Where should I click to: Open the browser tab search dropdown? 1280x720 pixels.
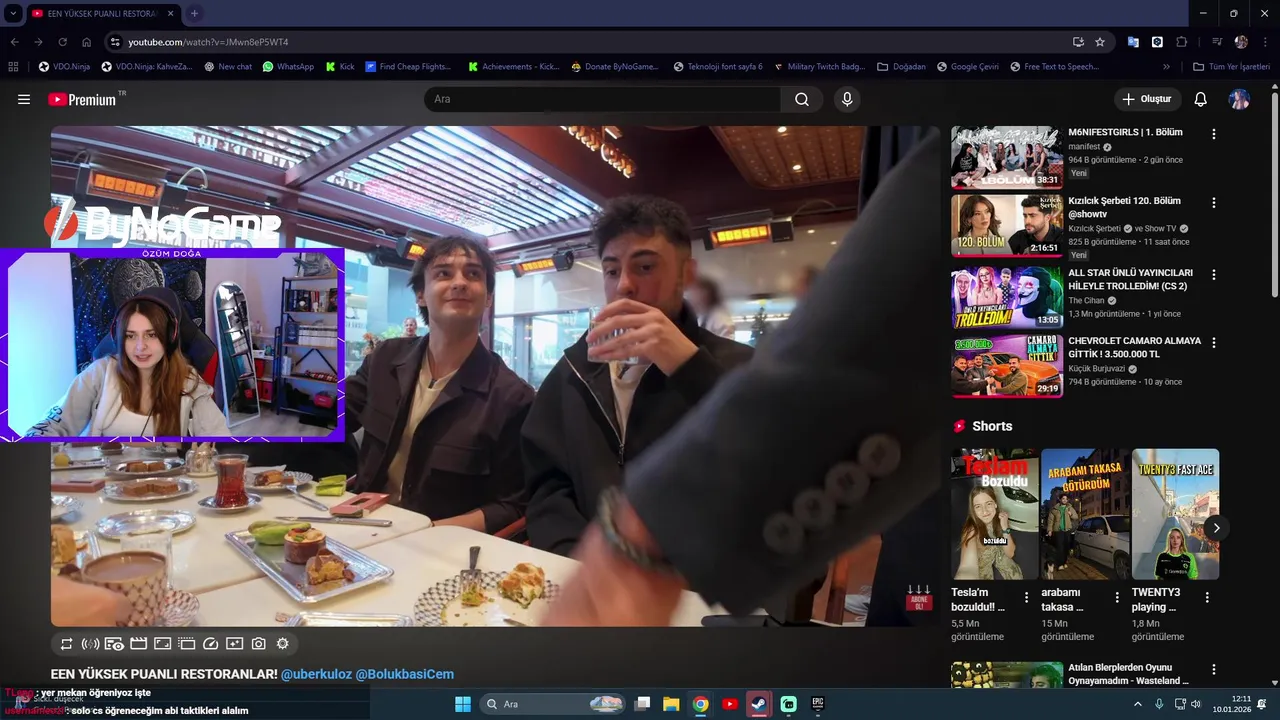click(13, 13)
